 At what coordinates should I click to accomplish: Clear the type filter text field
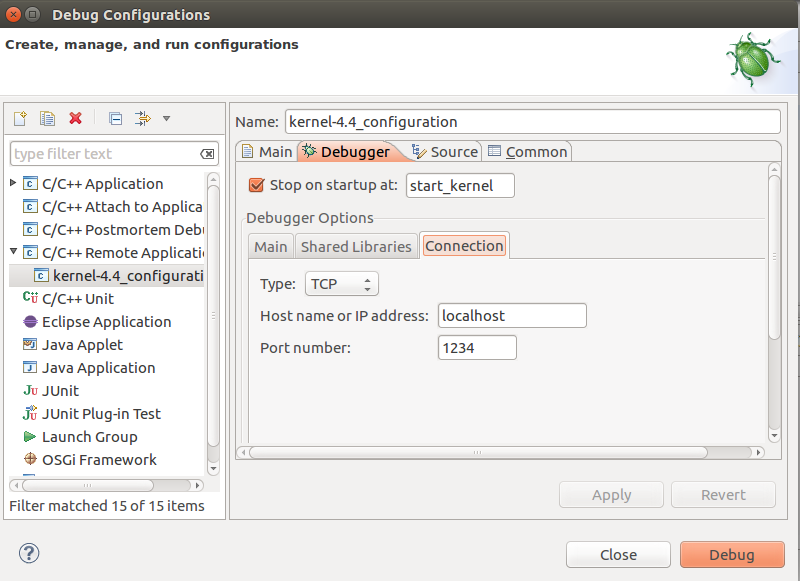207,154
